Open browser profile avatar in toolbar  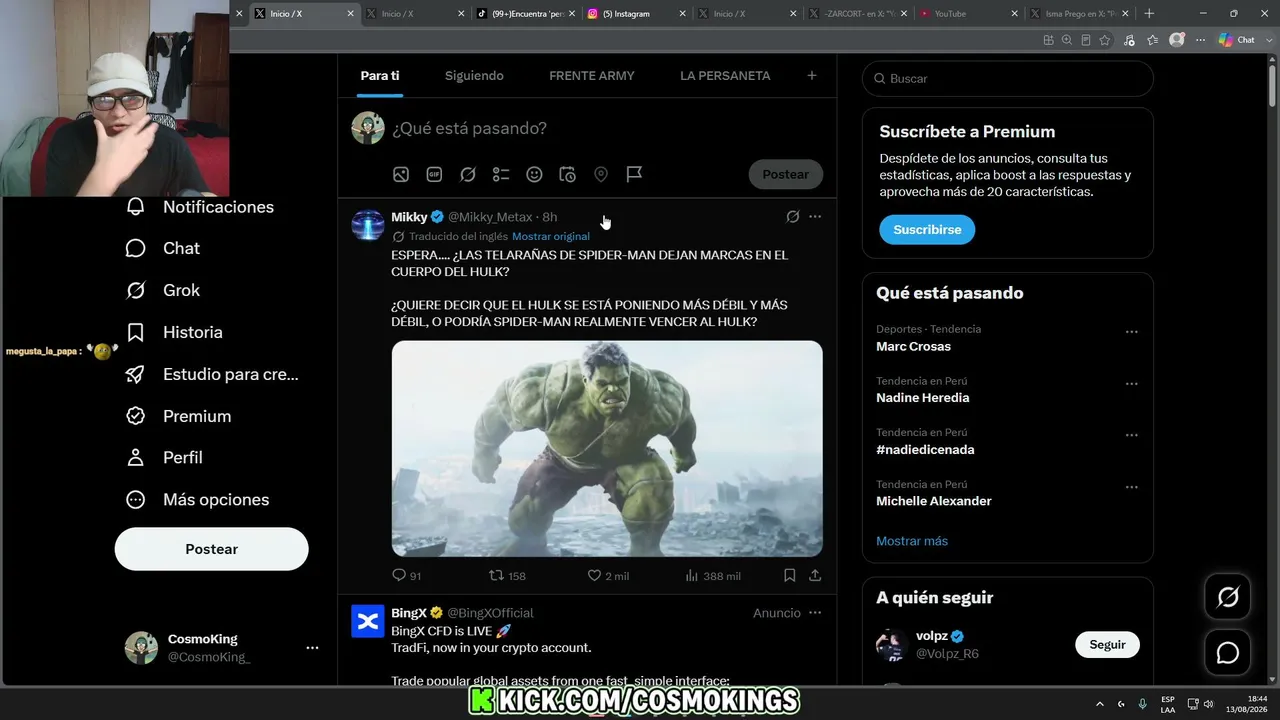point(1177,40)
